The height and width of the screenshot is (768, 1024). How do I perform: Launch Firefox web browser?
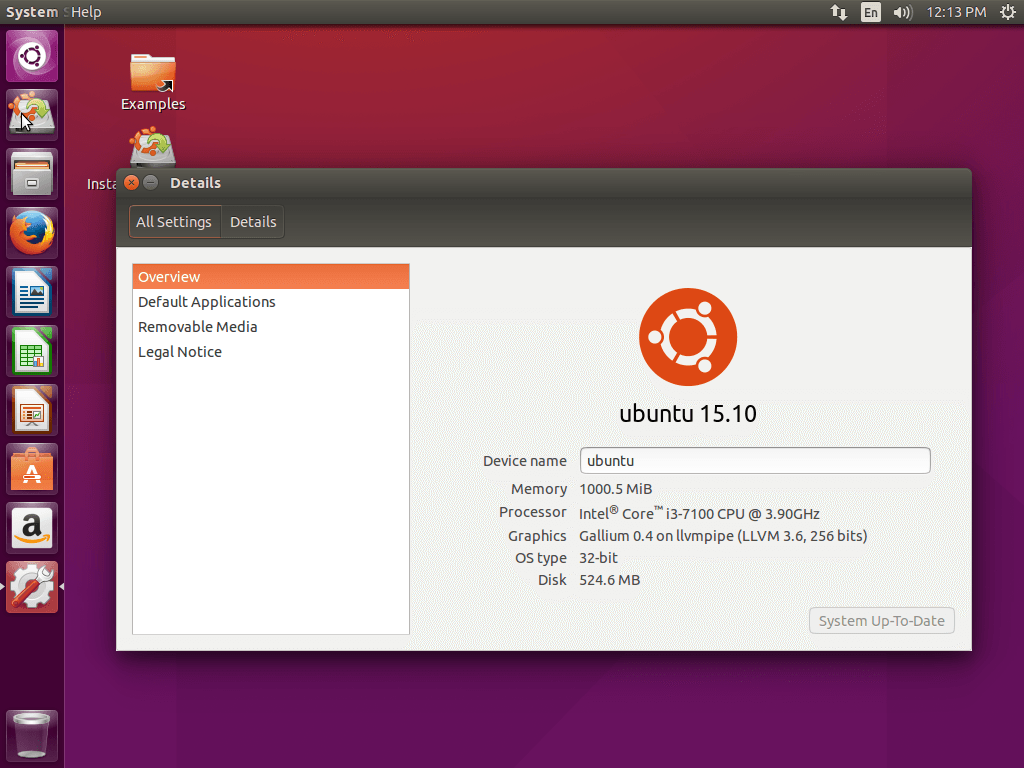(32, 233)
